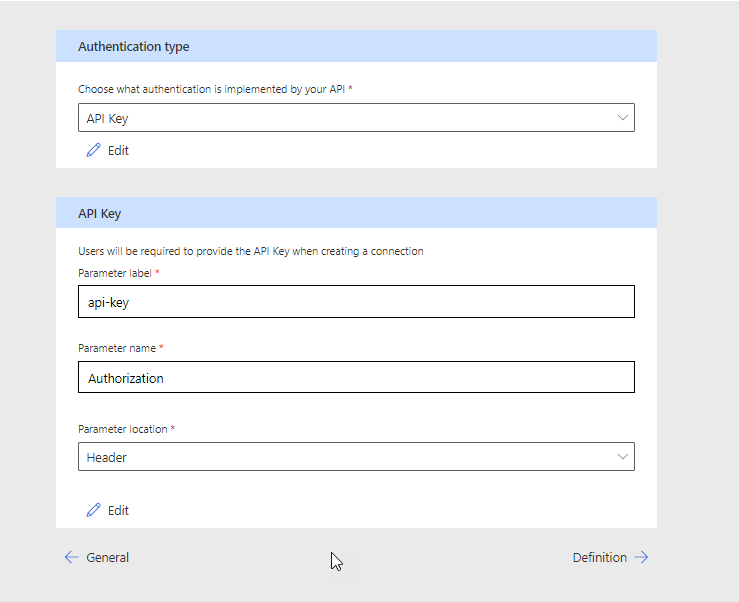Click the pencil icon under Authentication type
Image resolution: width=739 pixels, height=602 pixels.
click(94, 150)
